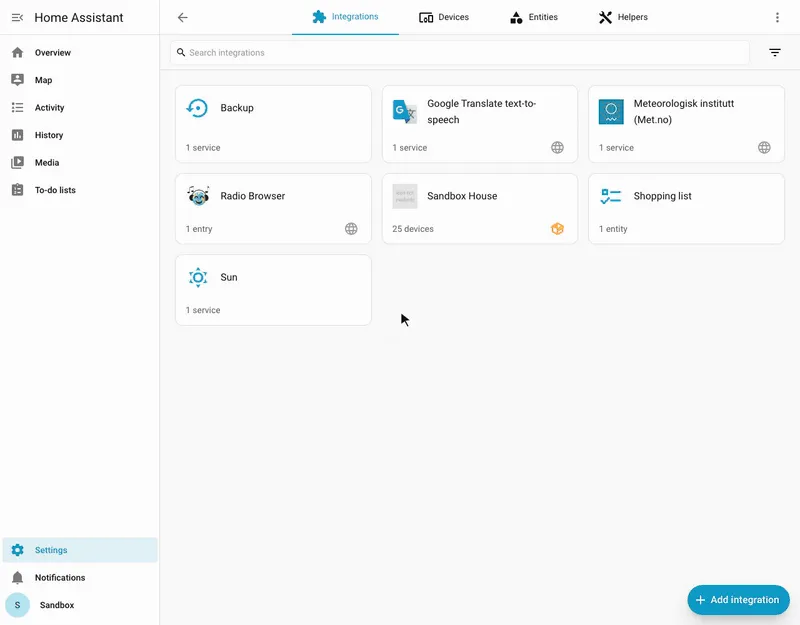The image size is (800, 625).
Task: Click the Met.no weather logo icon
Action: tap(611, 112)
